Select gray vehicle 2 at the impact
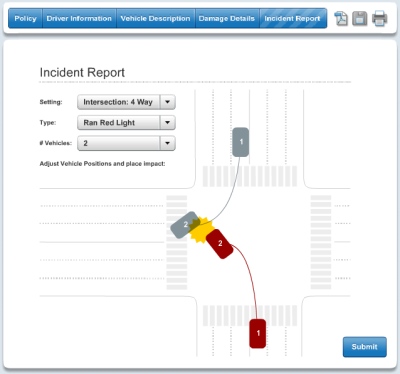Image resolution: width=400 pixels, height=374 pixels. click(184, 225)
